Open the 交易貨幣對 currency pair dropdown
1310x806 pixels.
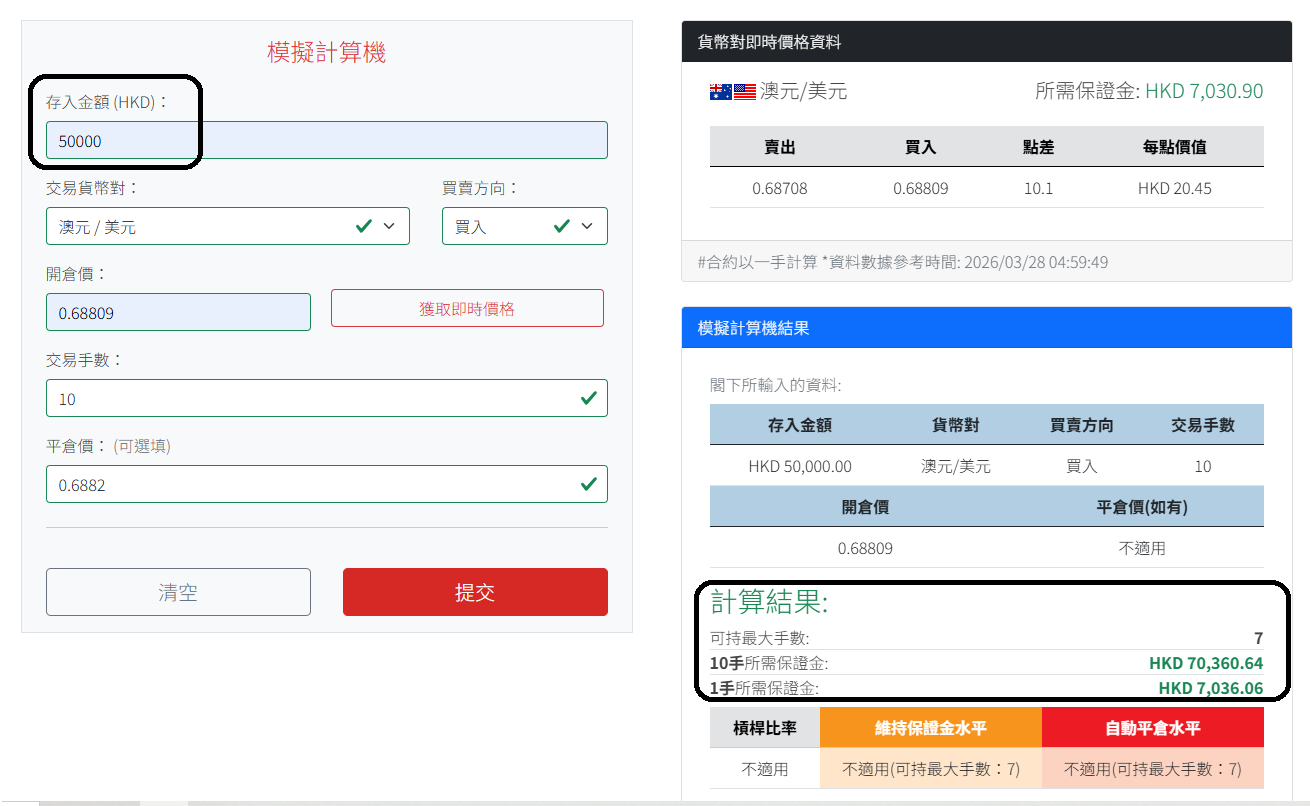point(227,226)
